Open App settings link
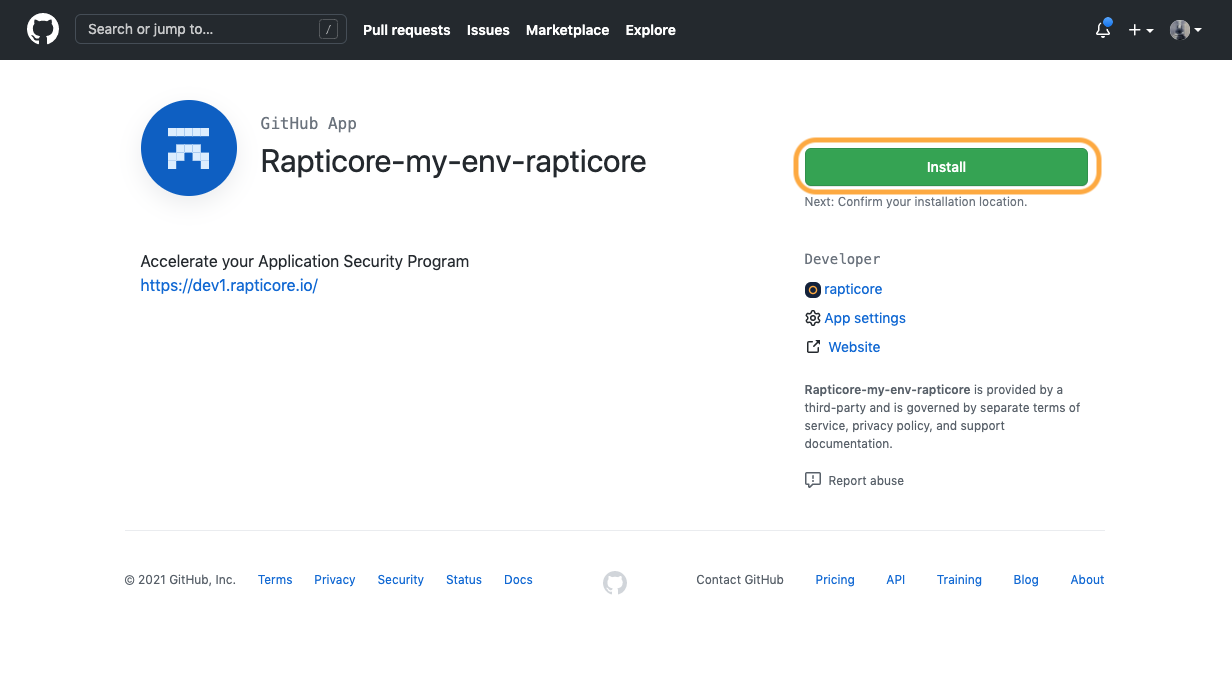The height and width of the screenshot is (693, 1232). pos(865,318)
